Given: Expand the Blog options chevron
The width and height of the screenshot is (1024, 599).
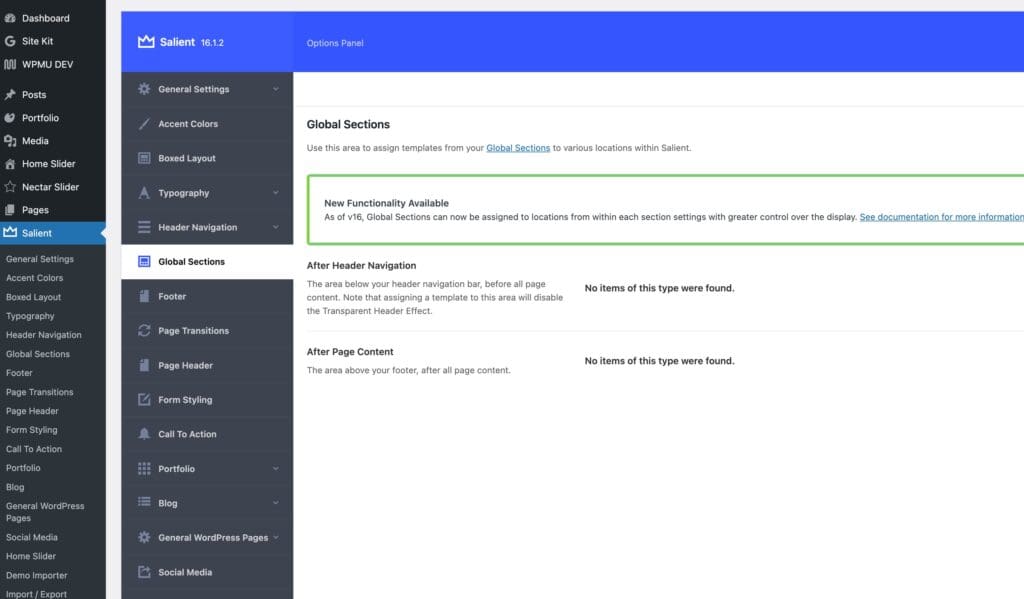Looking at the screenshot, I should coord(276,503).
